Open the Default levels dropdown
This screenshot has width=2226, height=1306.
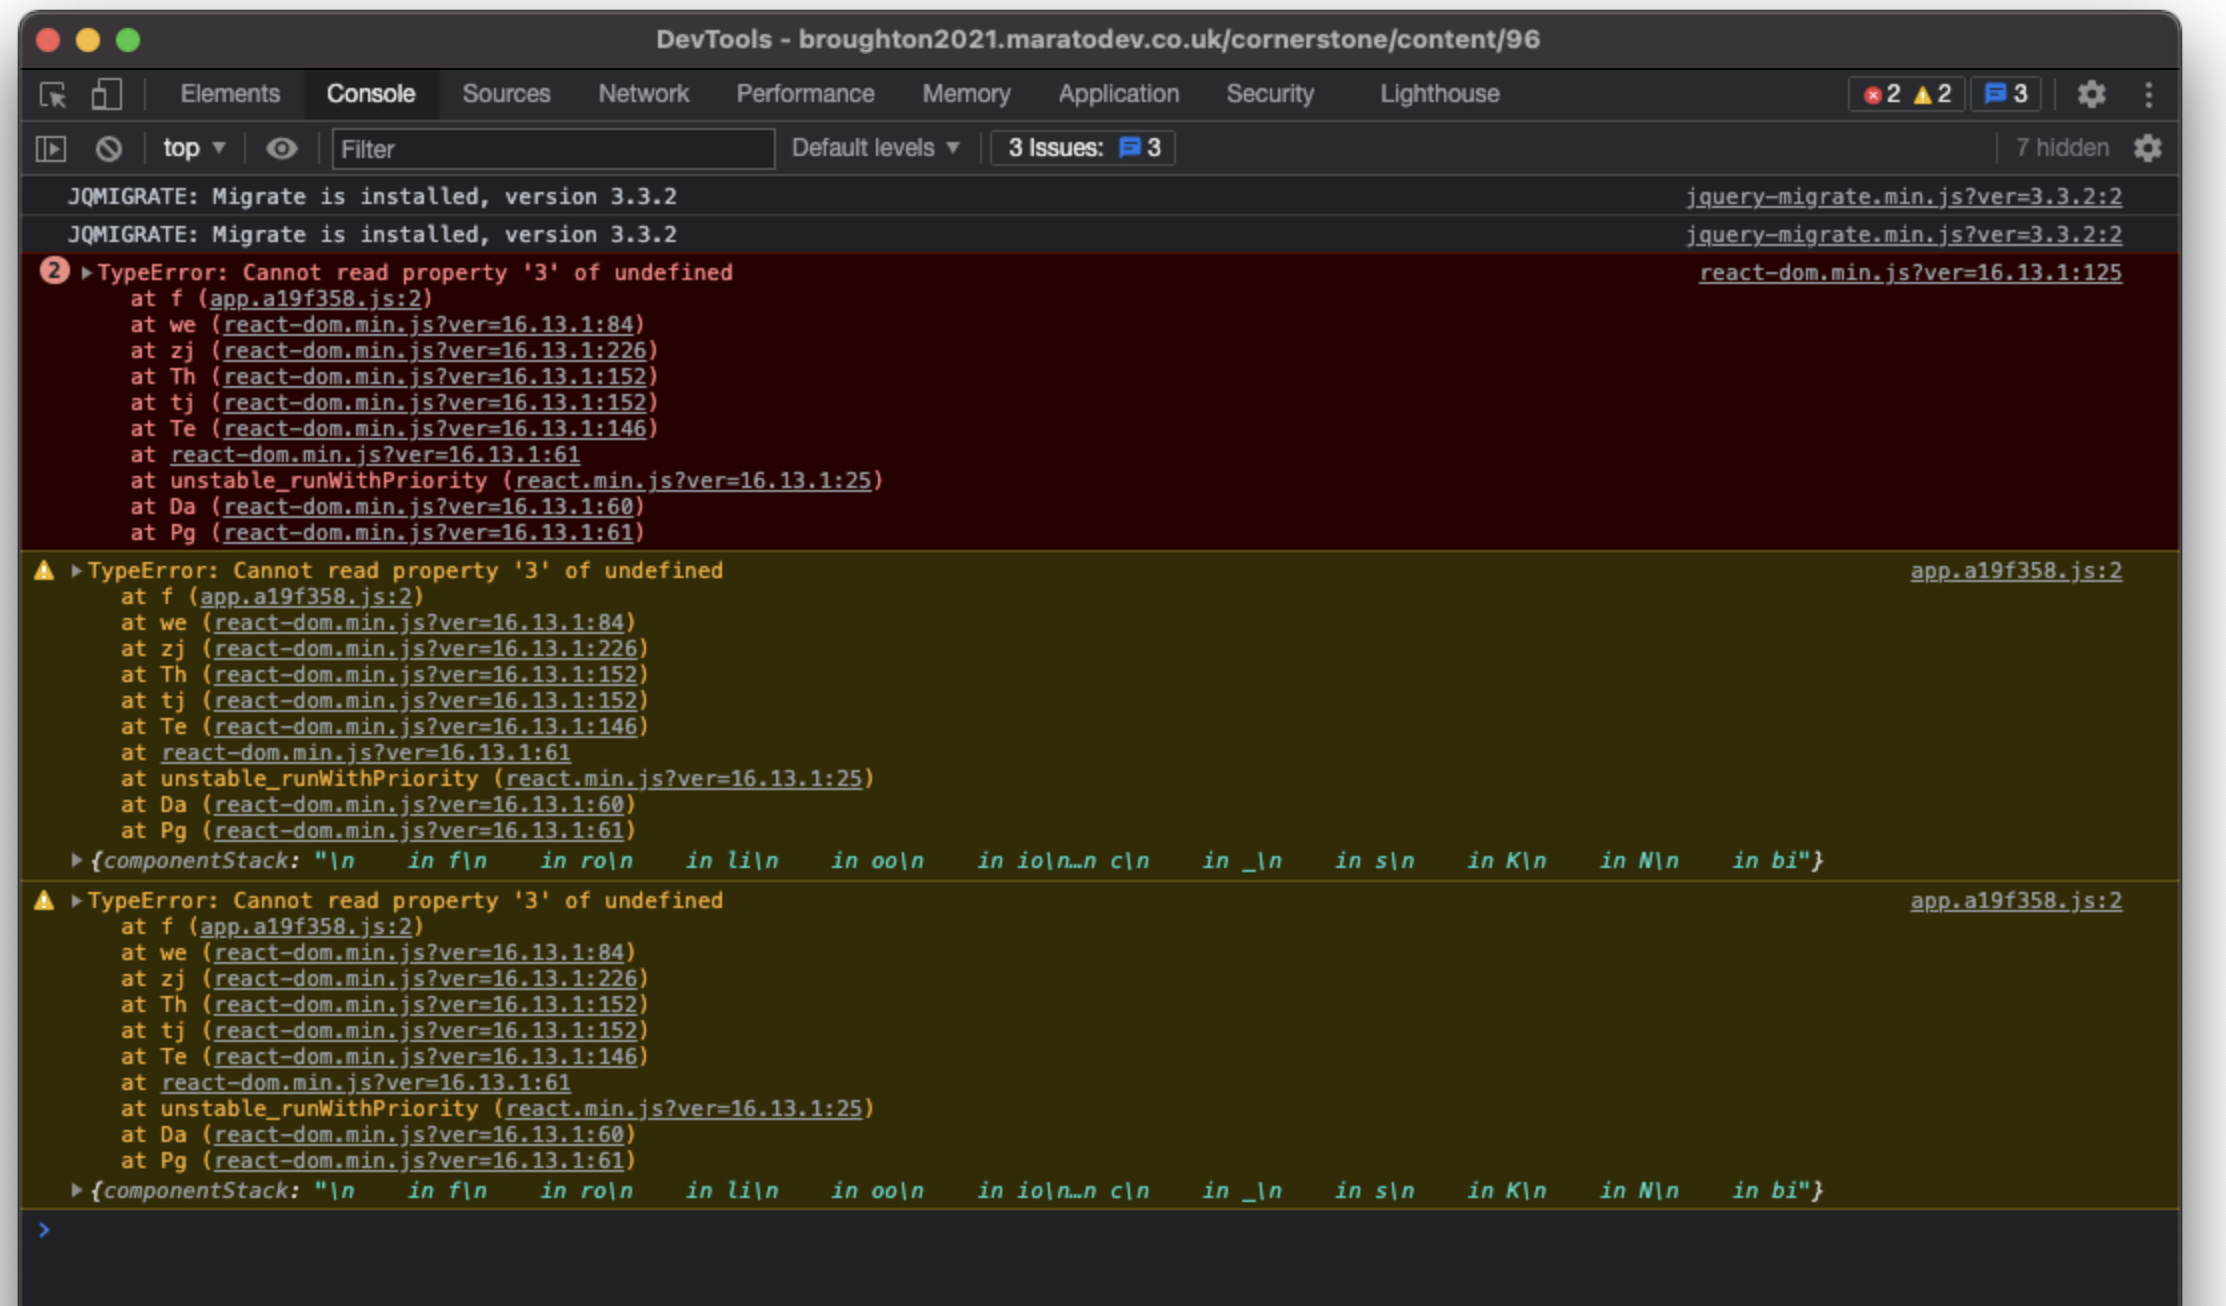[x=875, y=148]
